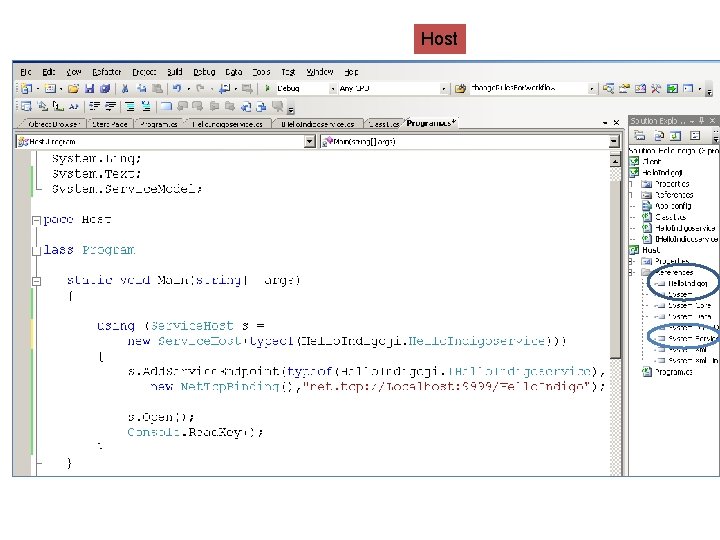Collapse Host References node in Solution Explorer
720x540 pixels.
pos(632,272)
